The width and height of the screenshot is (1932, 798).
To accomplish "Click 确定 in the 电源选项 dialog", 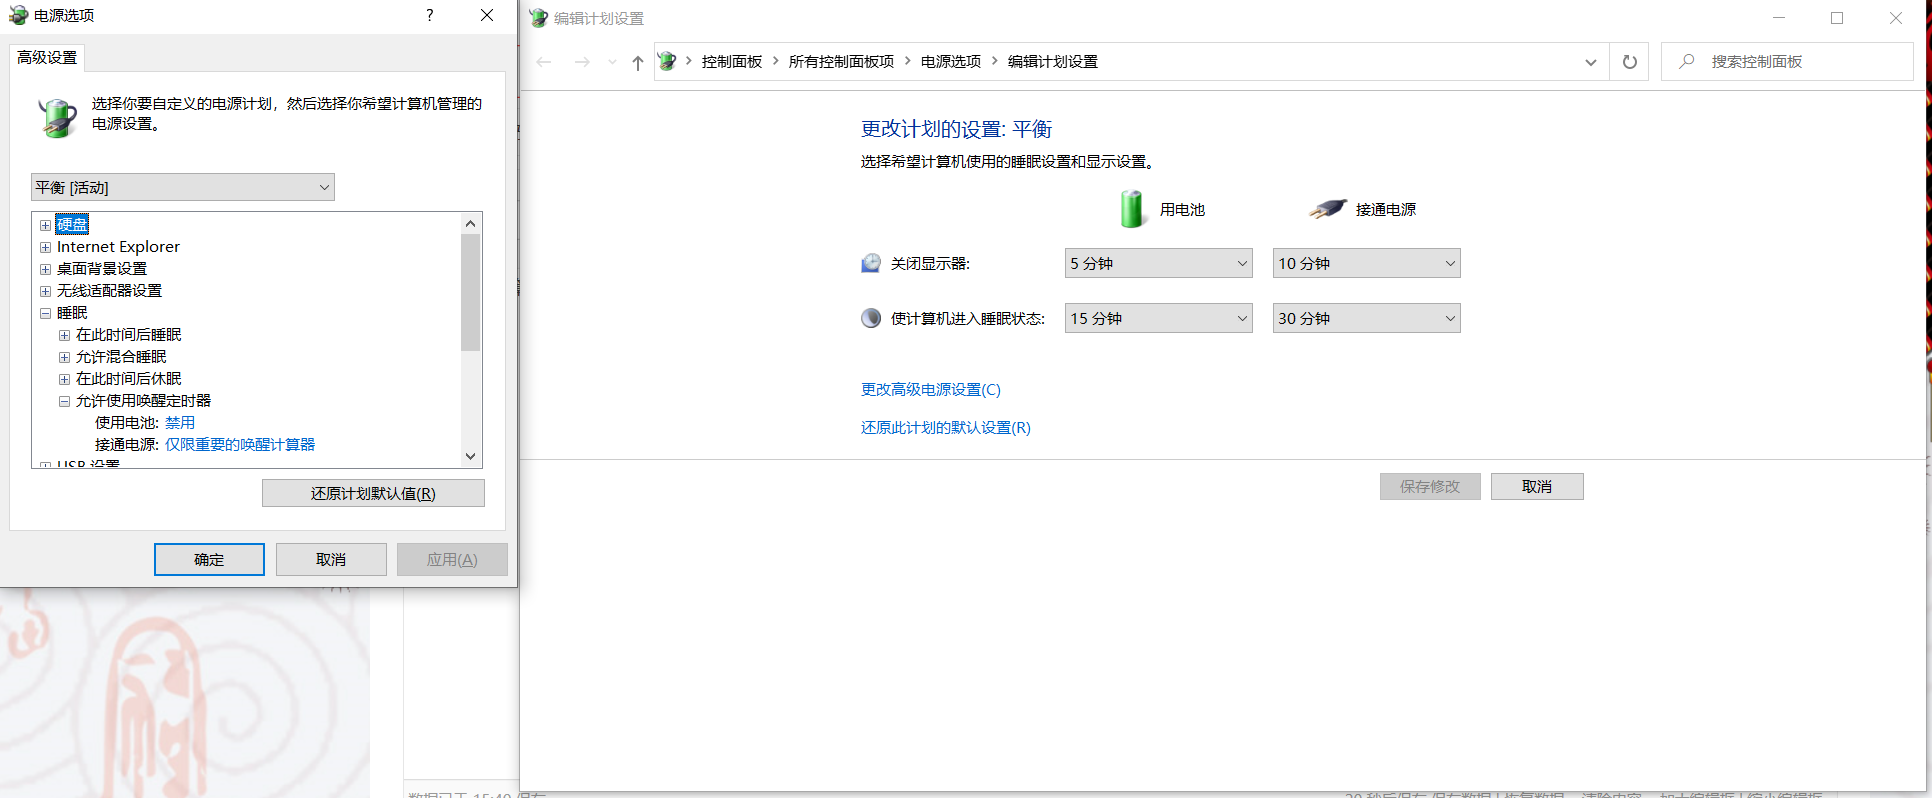I will 209,560.
